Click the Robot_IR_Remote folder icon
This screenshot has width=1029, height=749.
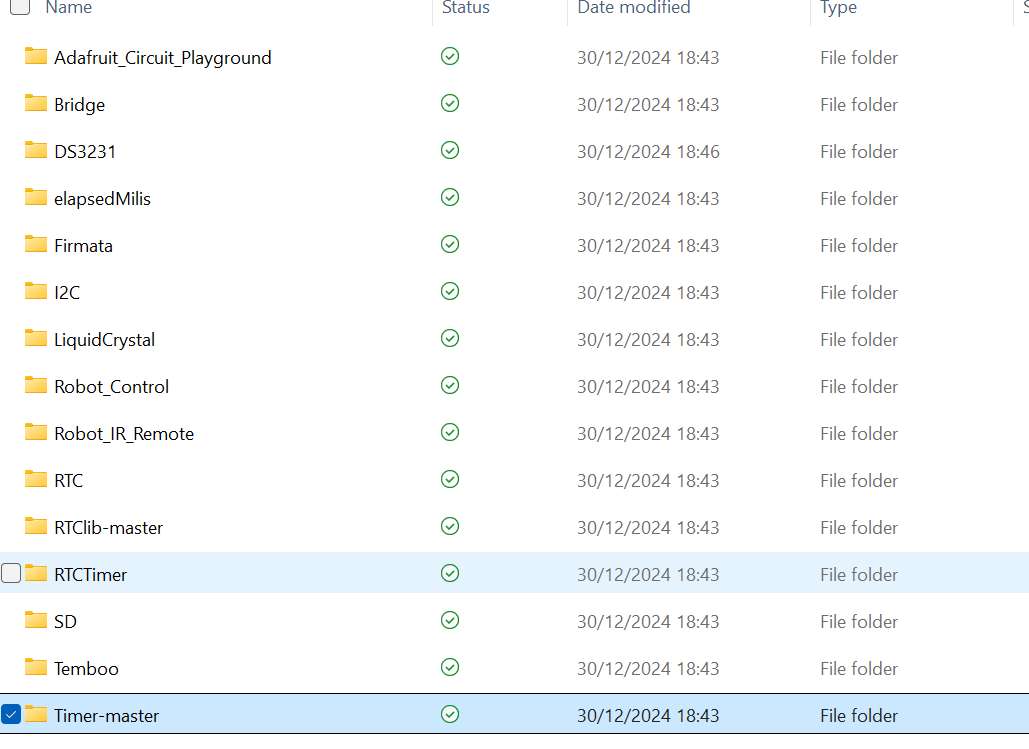[x=35, y=433]
